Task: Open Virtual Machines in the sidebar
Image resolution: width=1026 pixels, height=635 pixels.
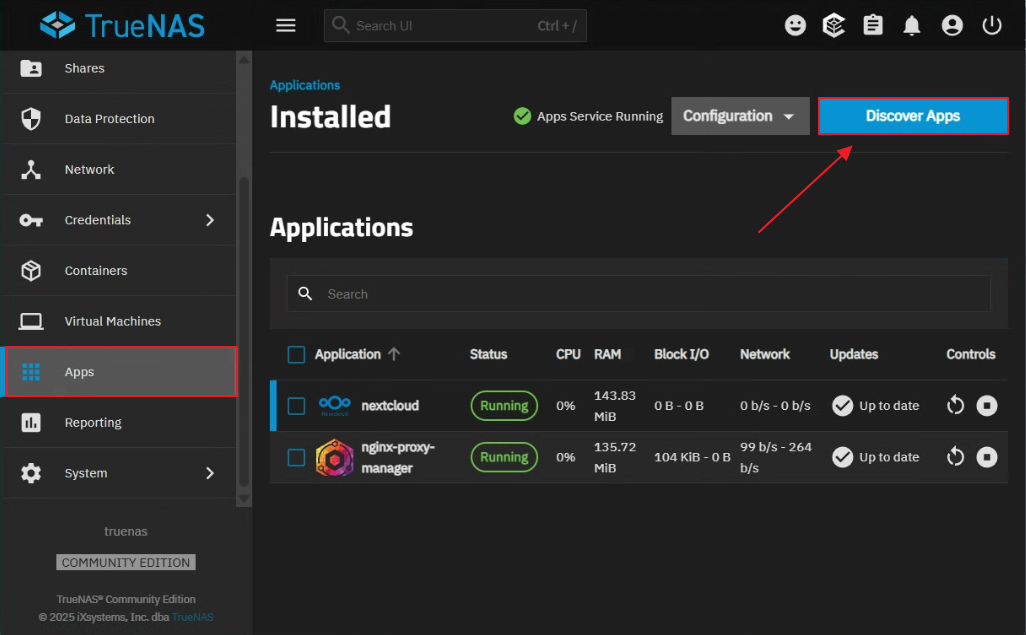Action: tap(118, 321)
